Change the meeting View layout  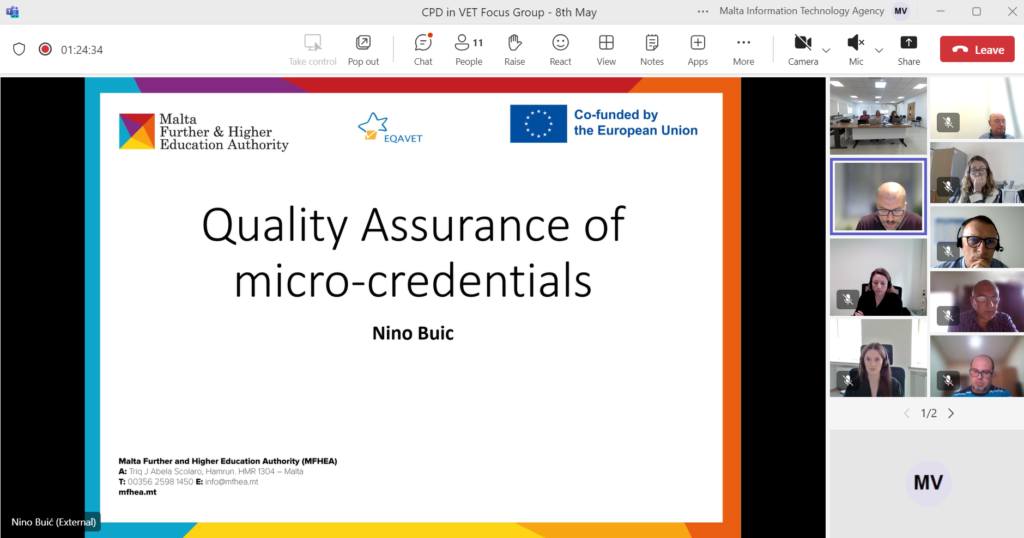(606, 49)
